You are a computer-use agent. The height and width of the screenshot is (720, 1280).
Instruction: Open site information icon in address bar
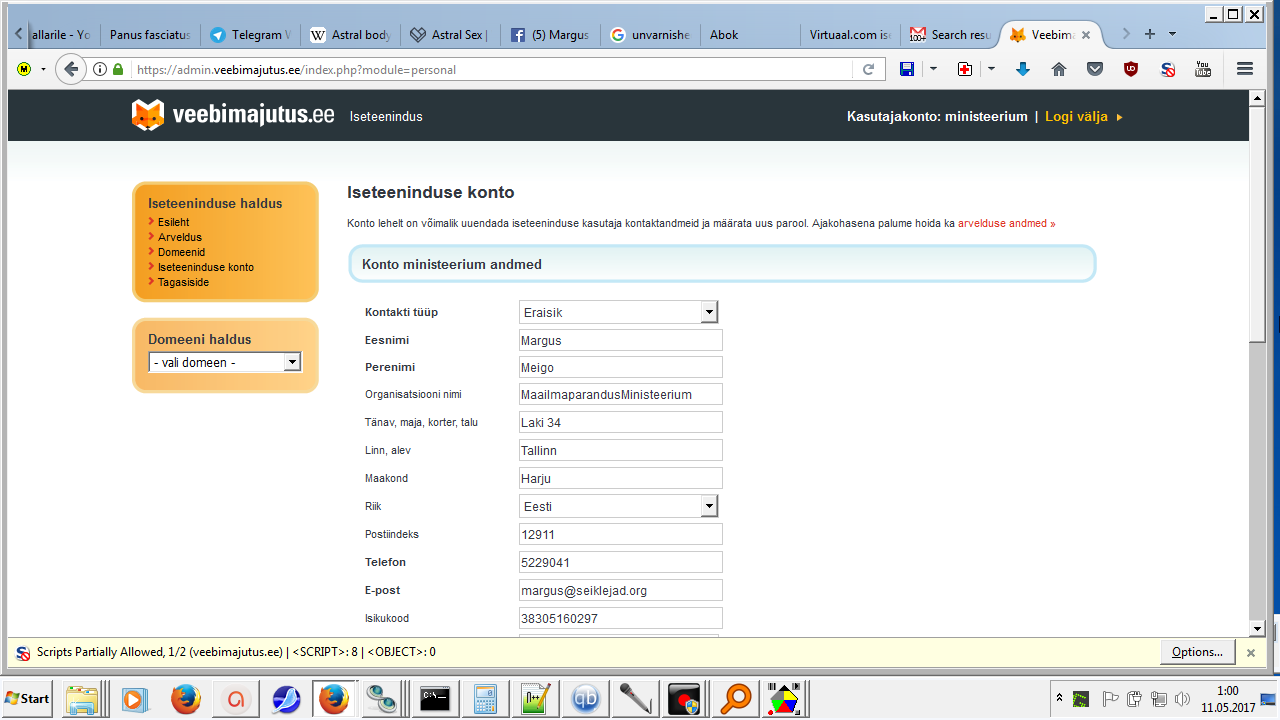100,70
